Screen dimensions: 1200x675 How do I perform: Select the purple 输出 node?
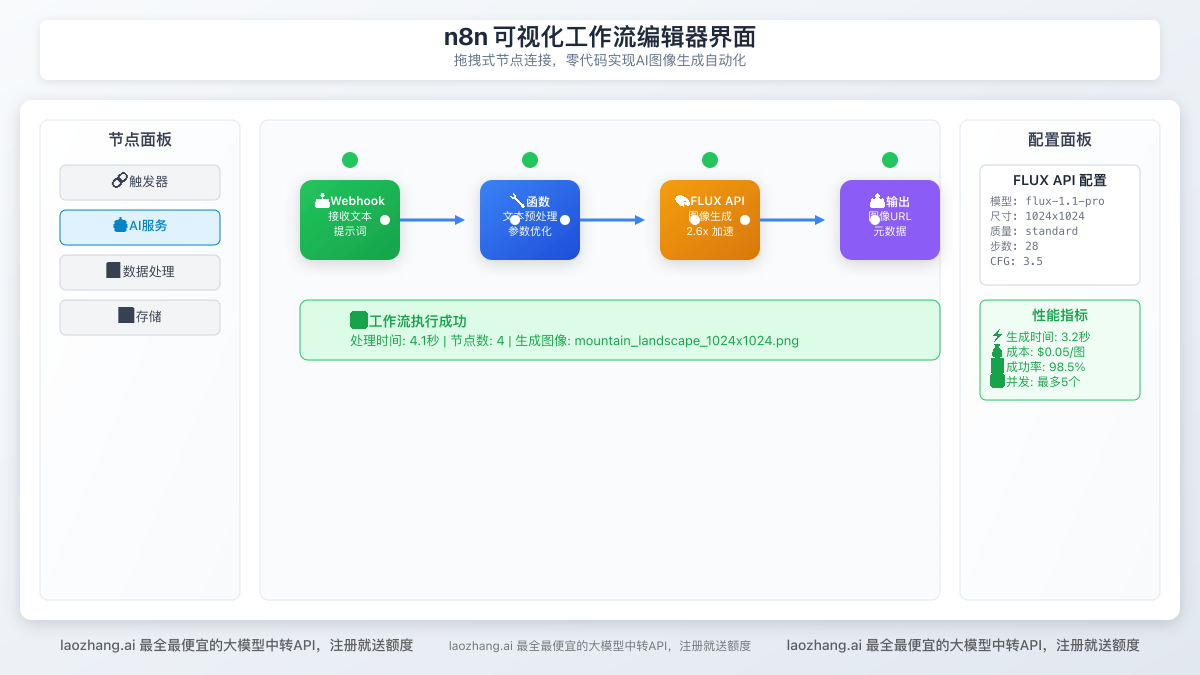pos(890,220)
